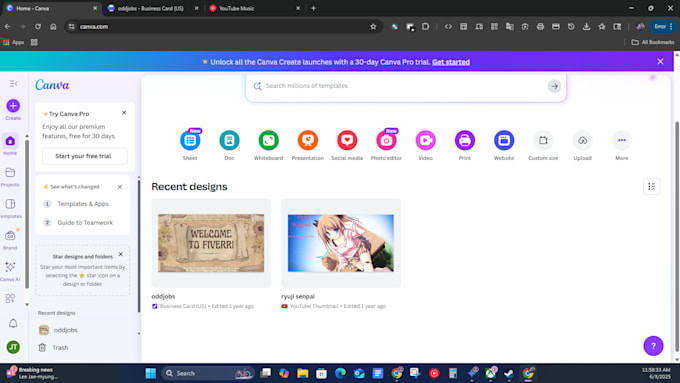Open the Apps bookmarks shortcut
The height and width of the screenshot is (383, 680).
pos(13,42)
